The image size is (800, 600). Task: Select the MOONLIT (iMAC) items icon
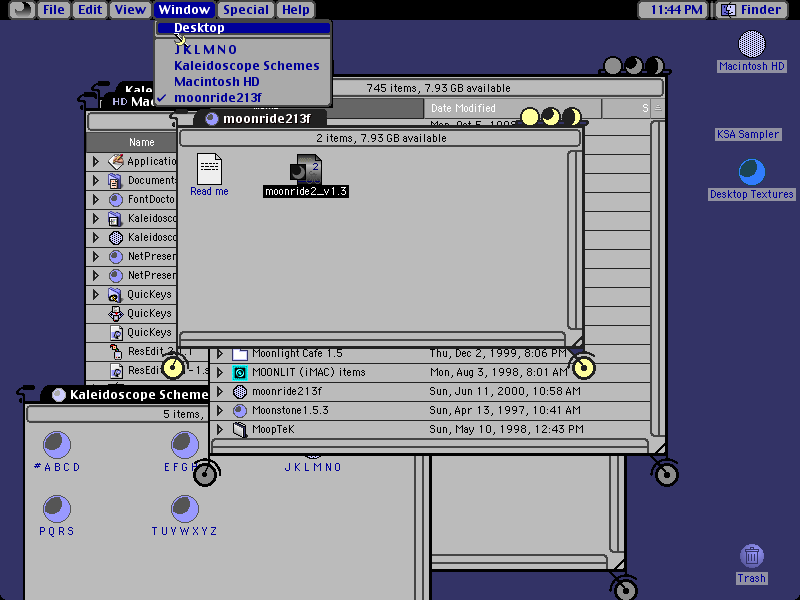point(240,372)
